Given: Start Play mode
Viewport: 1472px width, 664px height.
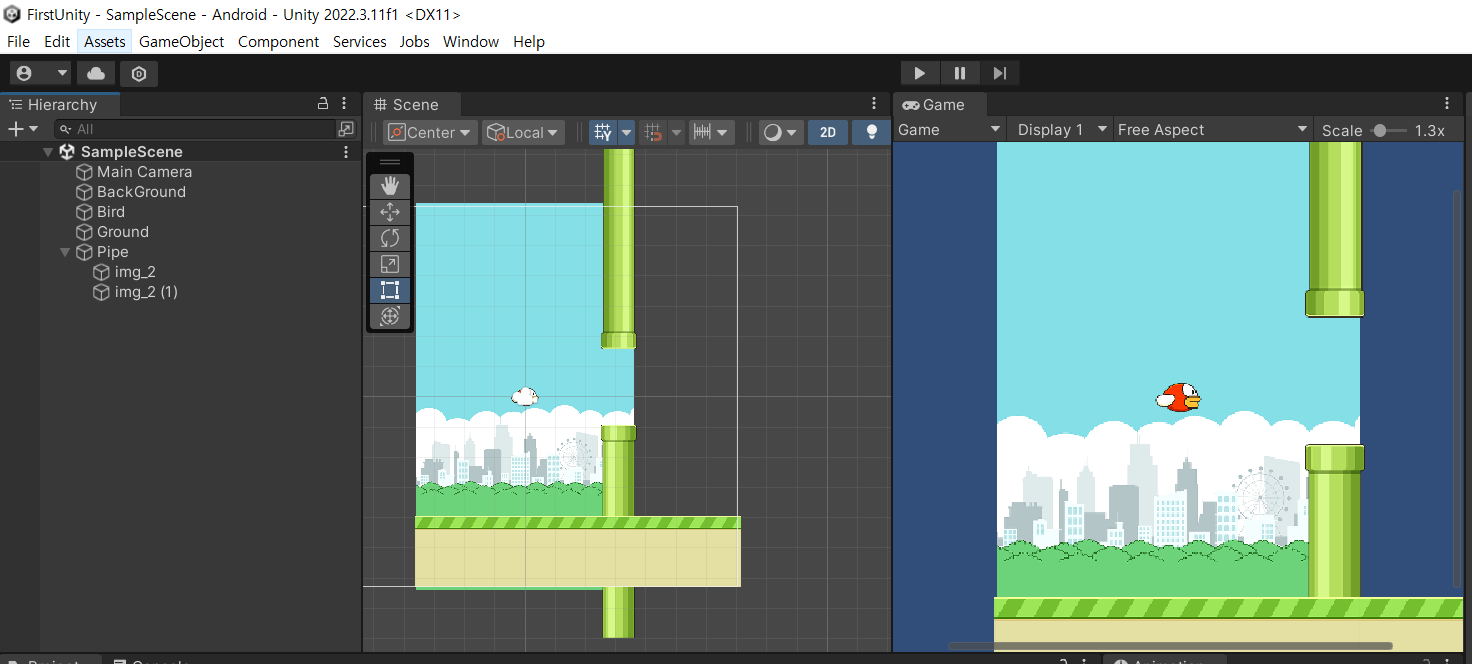Looking at the screenshot, I should click(x=920, y=73).
